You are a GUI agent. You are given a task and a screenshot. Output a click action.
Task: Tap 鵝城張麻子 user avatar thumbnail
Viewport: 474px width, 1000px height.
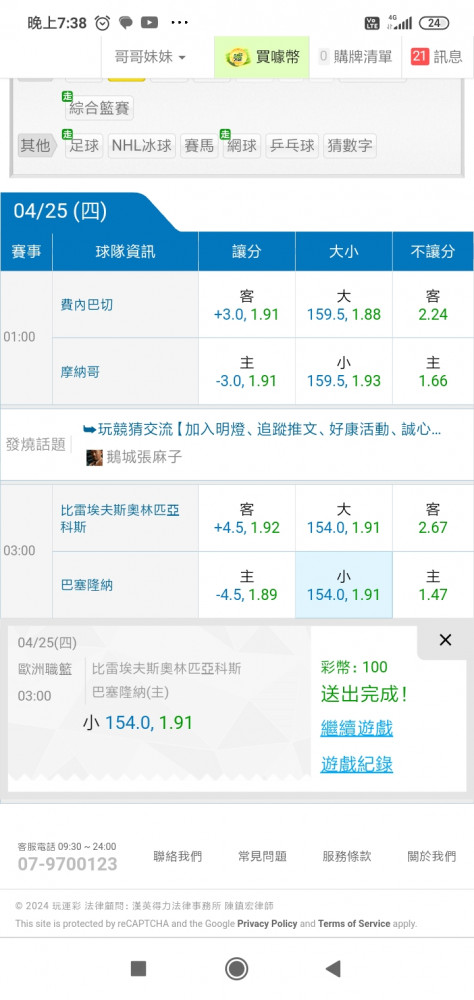(94, 457)
